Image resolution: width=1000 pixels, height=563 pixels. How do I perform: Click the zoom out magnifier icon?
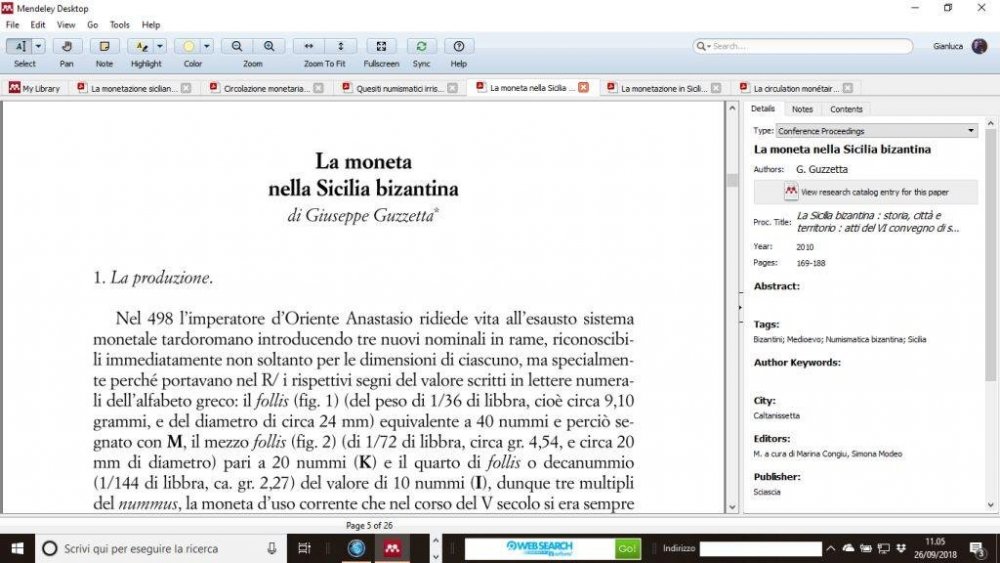click(x=237, y=47)
